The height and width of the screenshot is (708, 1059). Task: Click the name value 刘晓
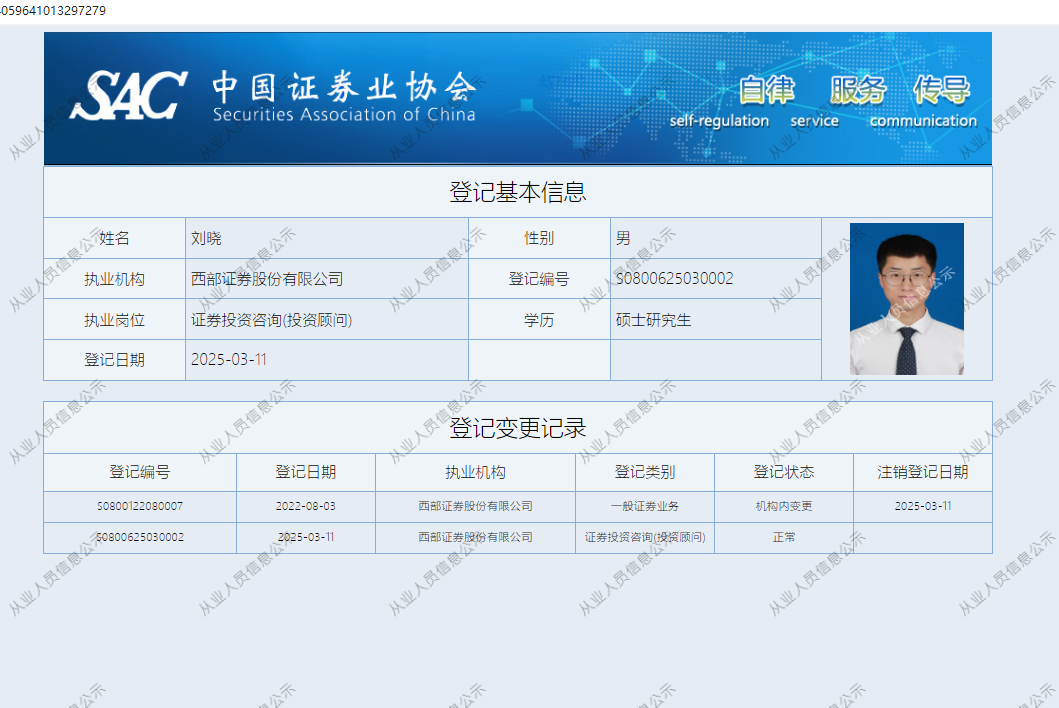coord(206,239)
